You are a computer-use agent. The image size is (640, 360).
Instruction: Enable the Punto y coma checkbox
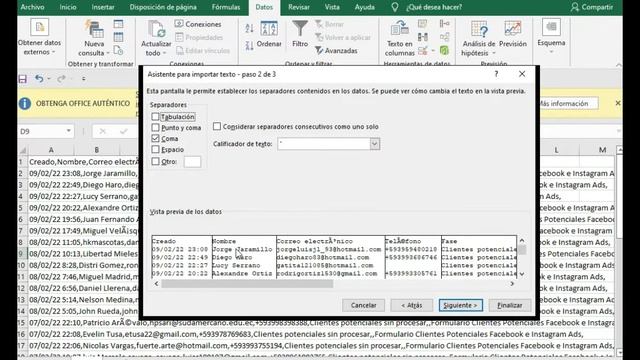pyautogui.click(x=155, y=128)
